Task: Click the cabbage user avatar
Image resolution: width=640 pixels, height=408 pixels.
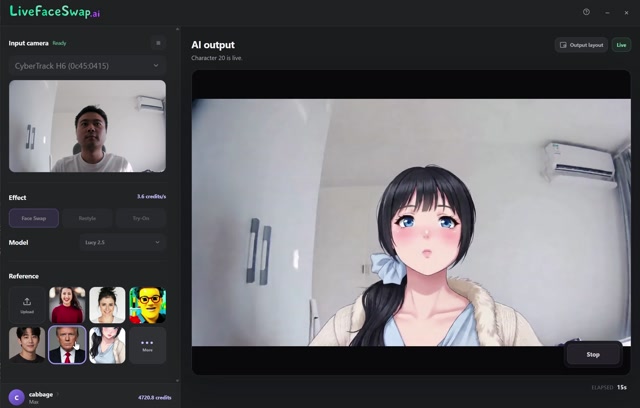Action: [16, 397]
